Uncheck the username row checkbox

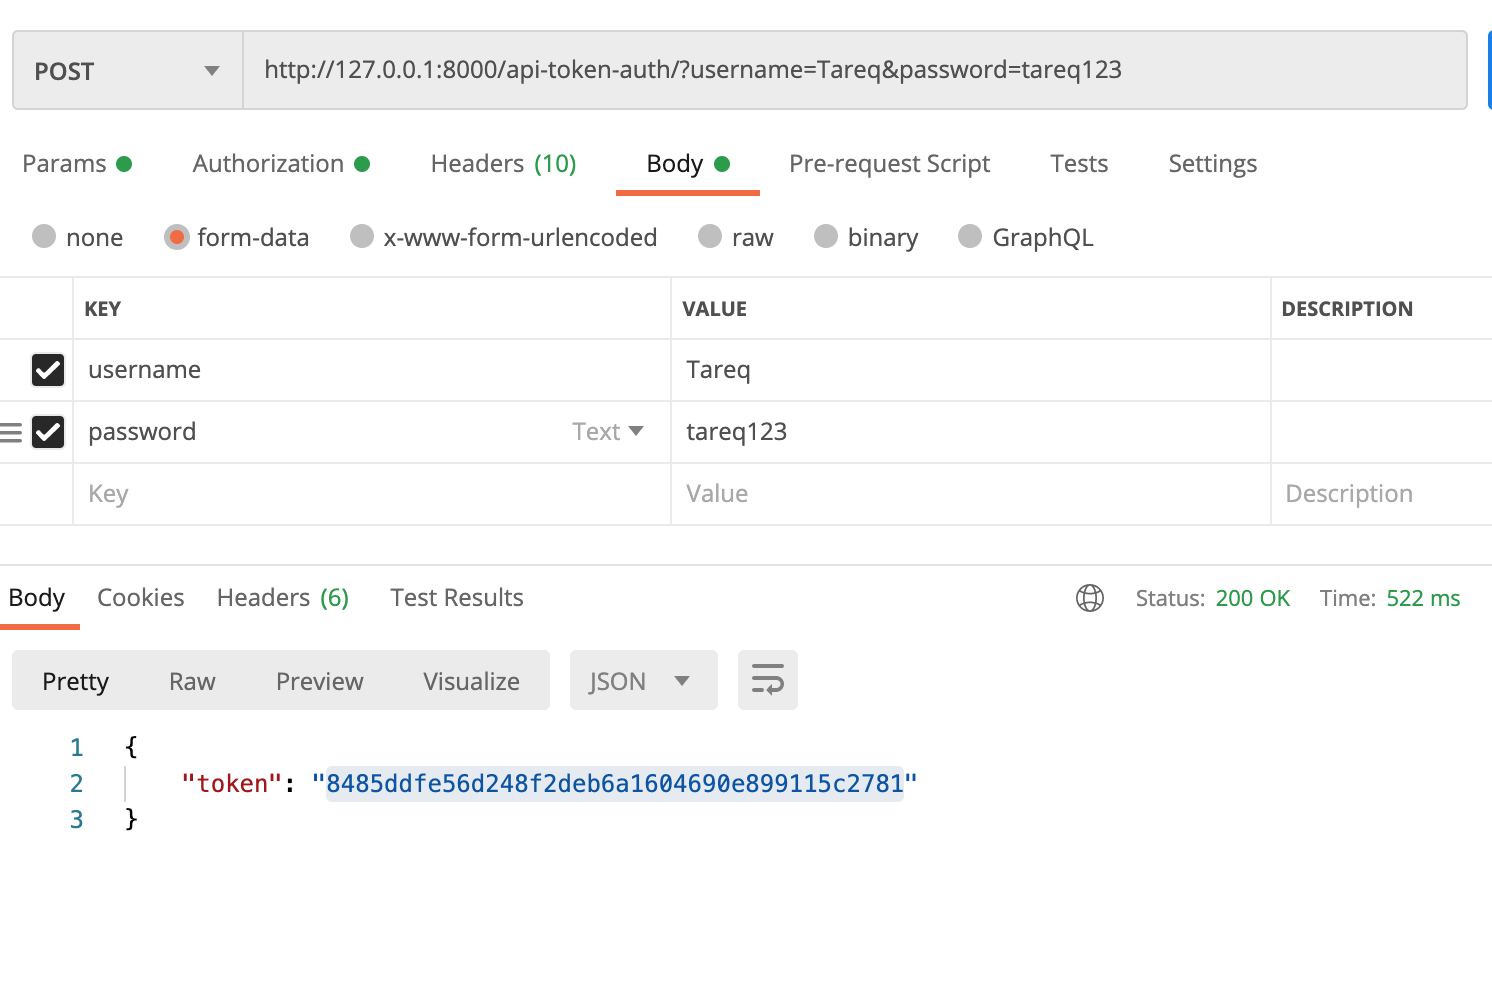click(48, 370)
